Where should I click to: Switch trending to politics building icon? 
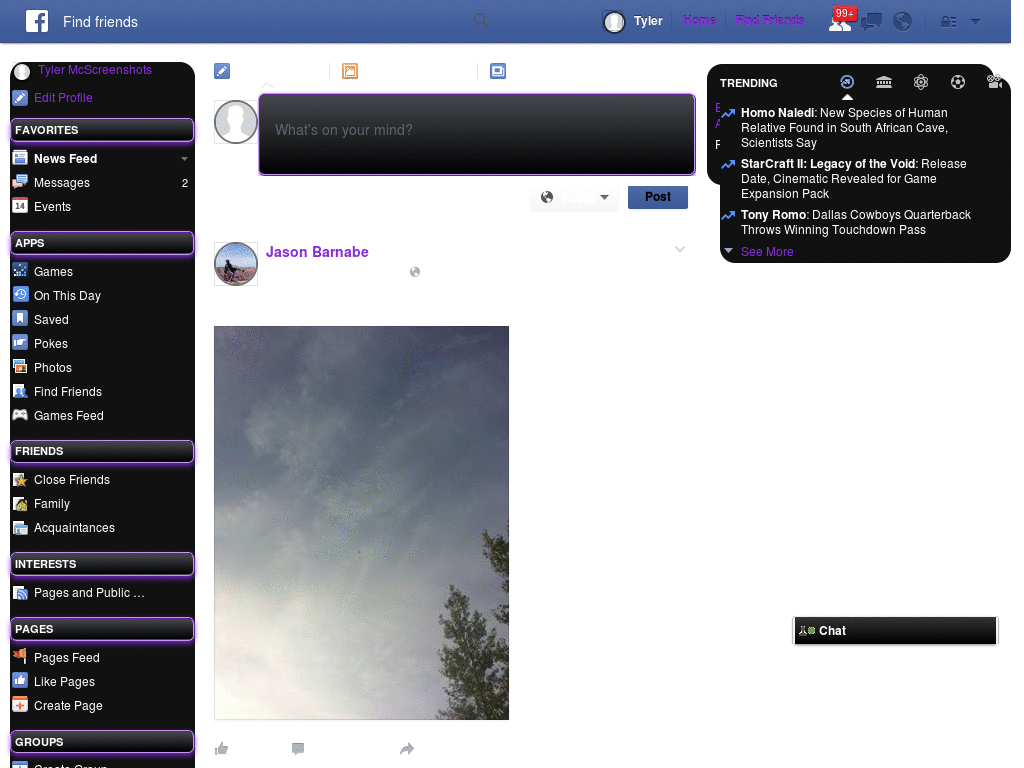point(884,82)
